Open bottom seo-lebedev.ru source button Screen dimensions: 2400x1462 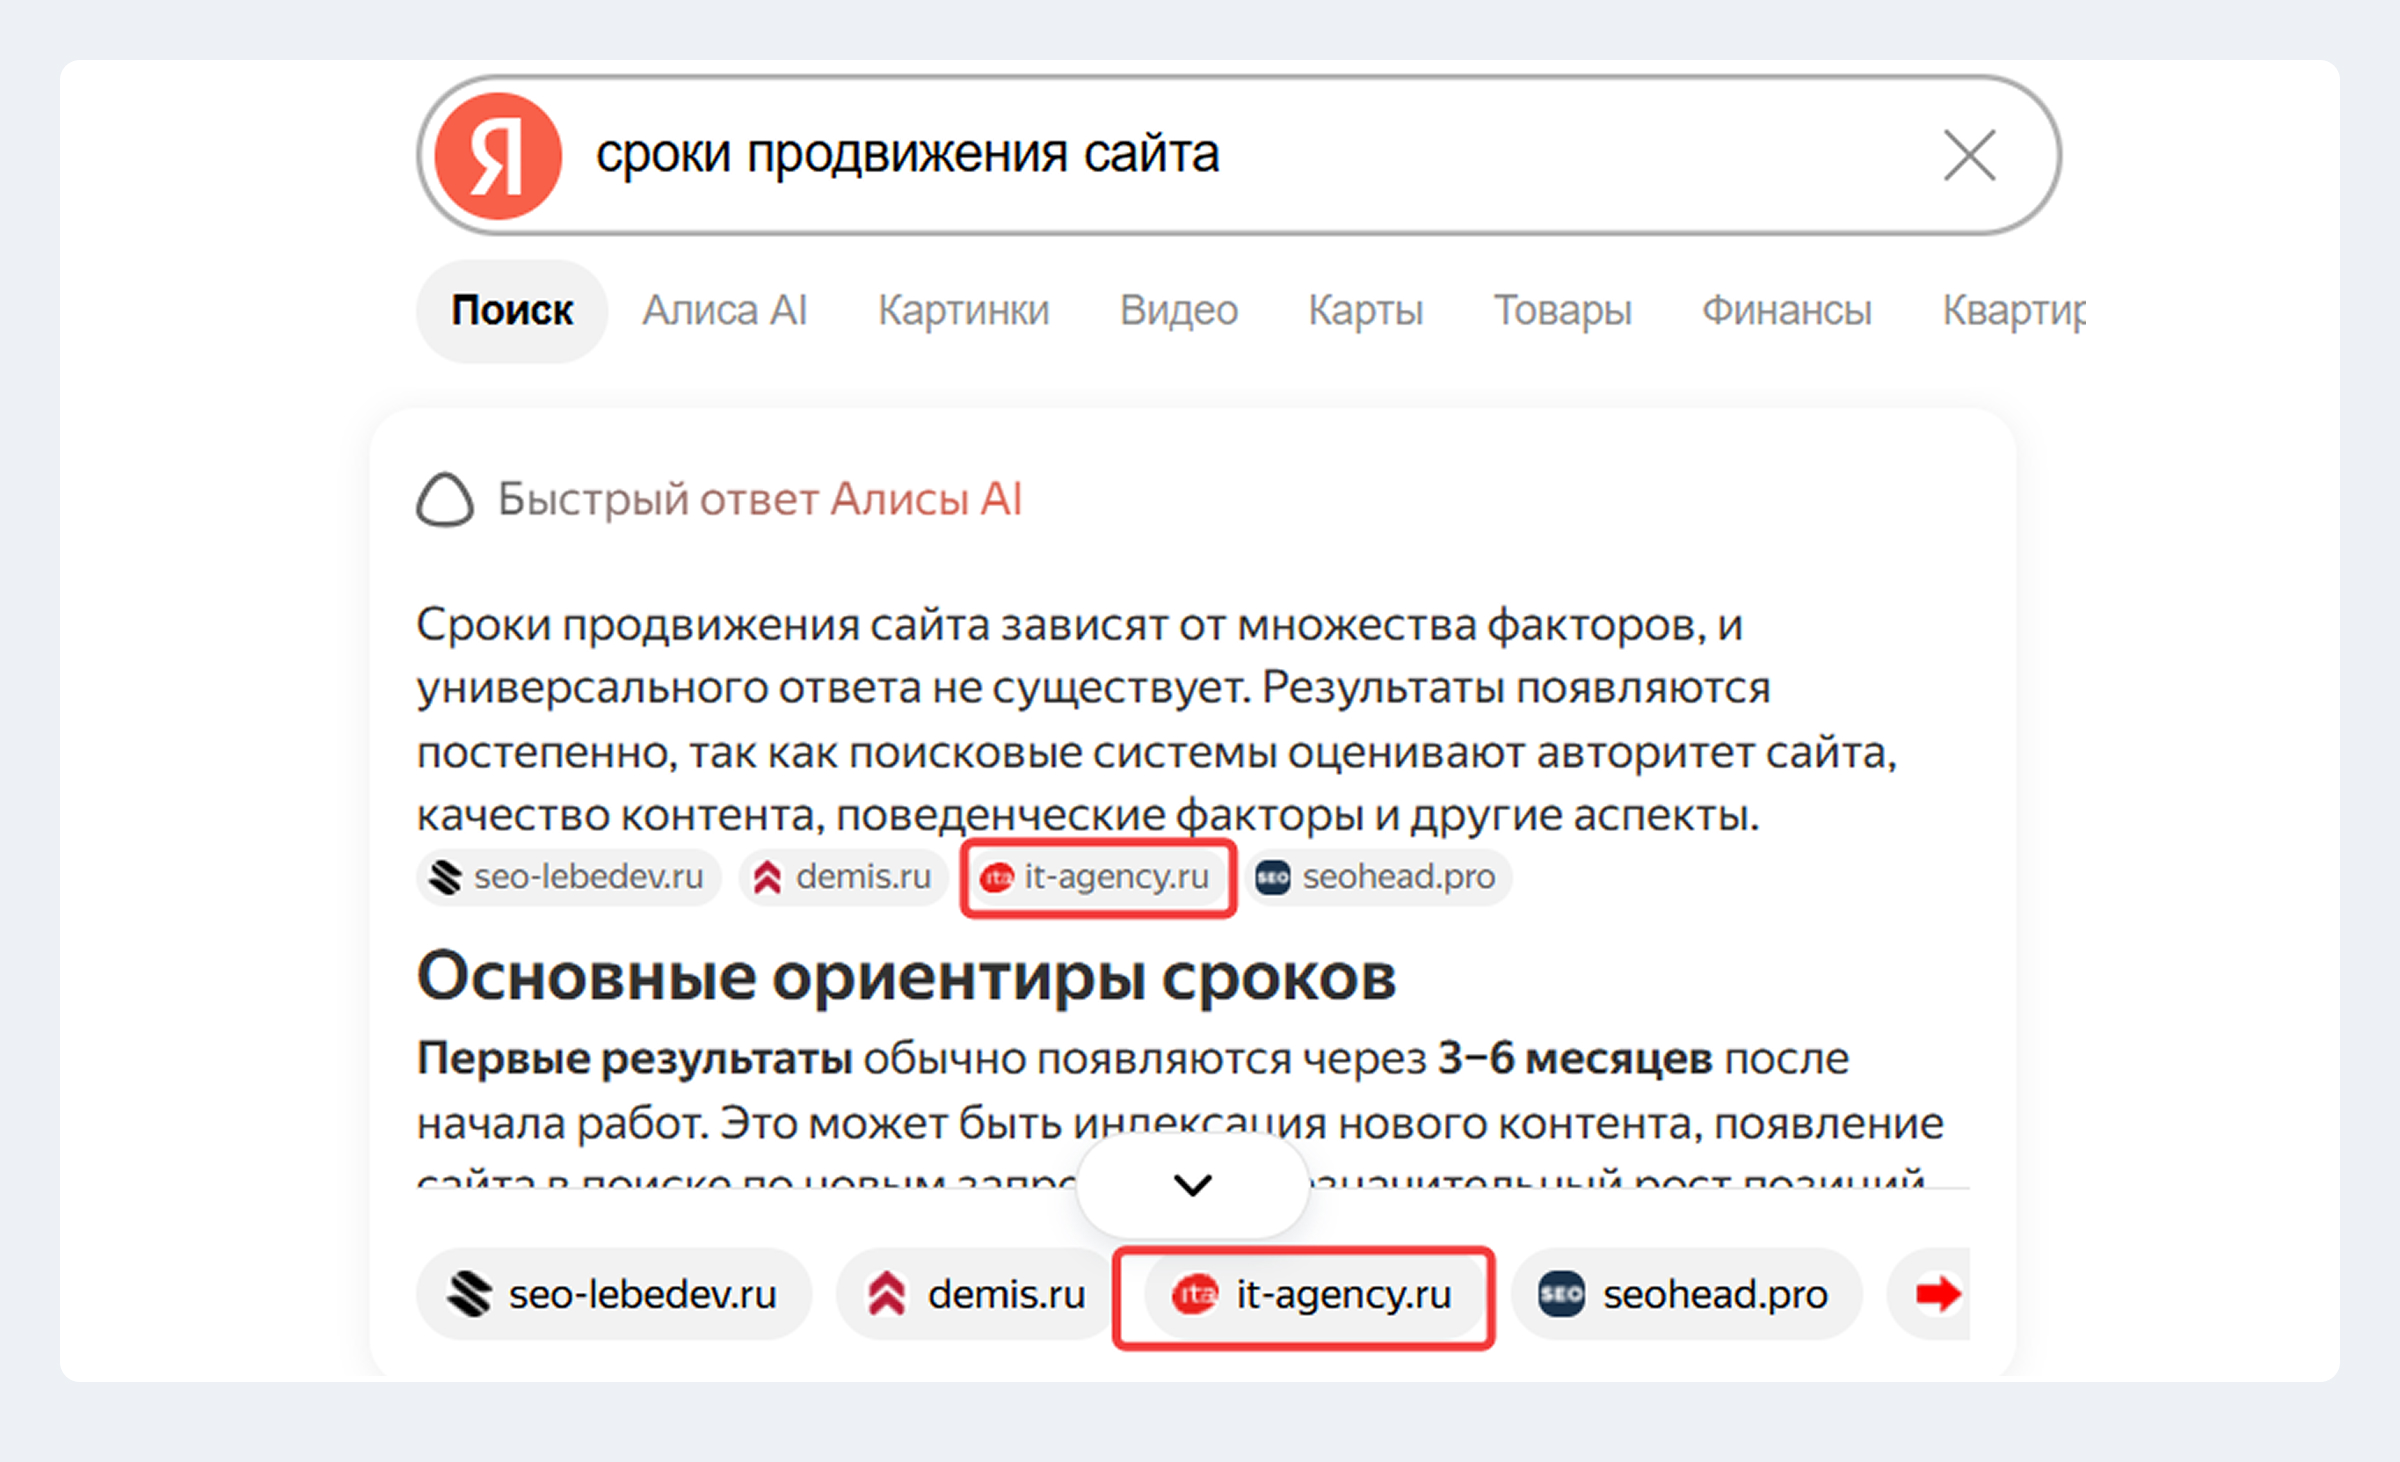pyautogui.click(x=614, y=1294)
